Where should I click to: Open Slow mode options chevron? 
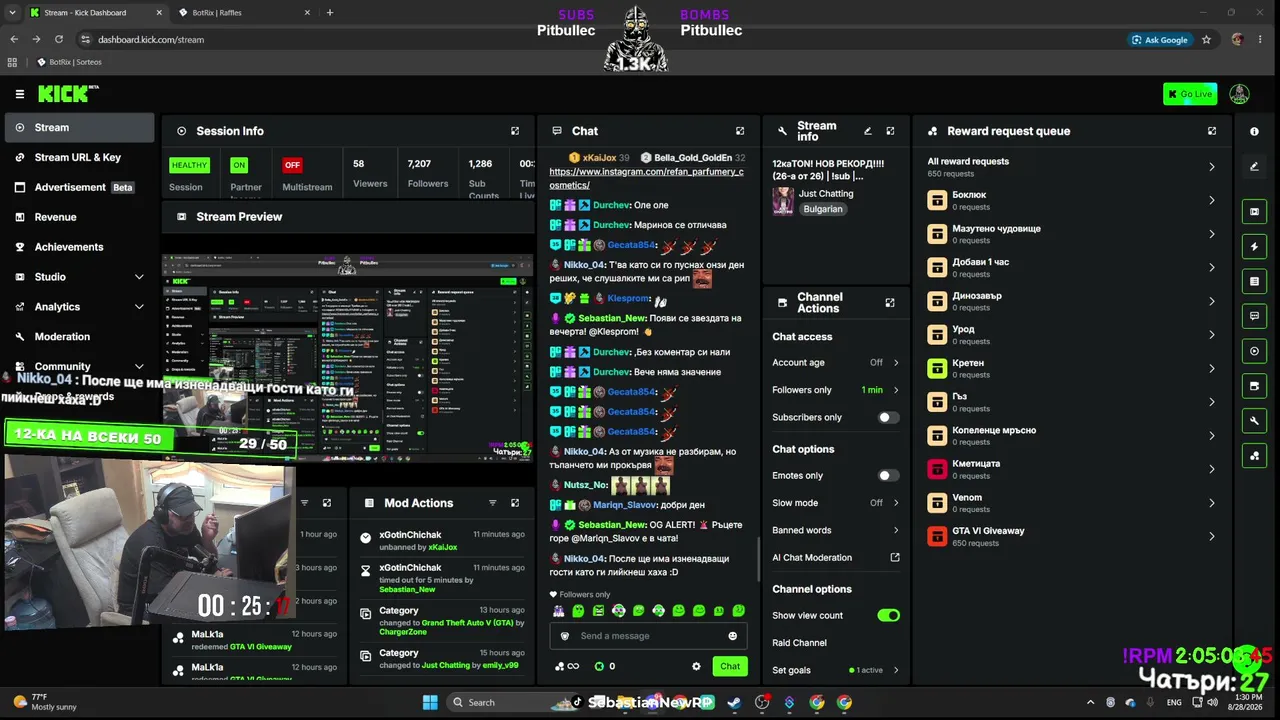tap(896, 503)
